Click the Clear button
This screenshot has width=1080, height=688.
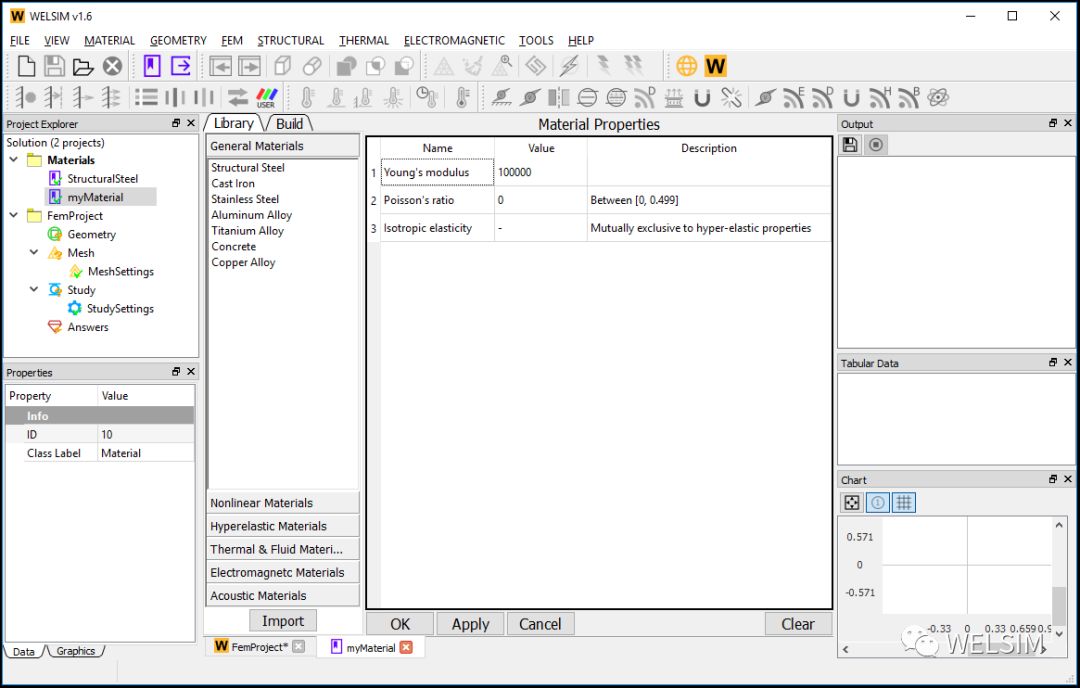click(x=798, y=624)
